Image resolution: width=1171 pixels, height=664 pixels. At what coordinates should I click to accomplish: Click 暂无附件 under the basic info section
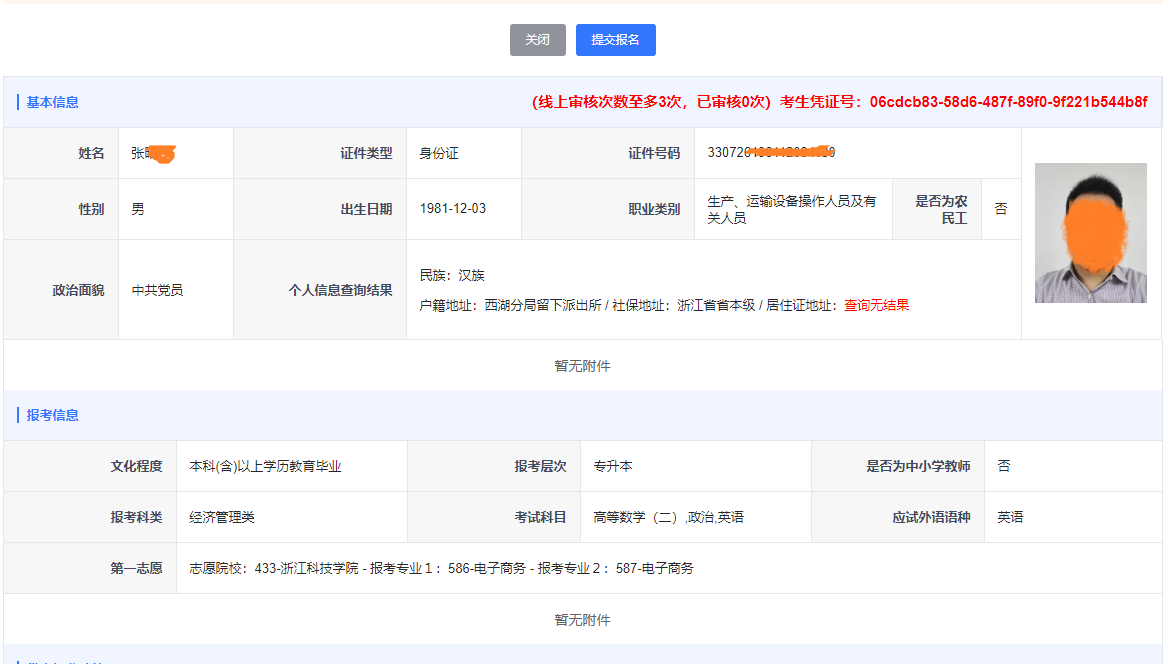(582, 366)
